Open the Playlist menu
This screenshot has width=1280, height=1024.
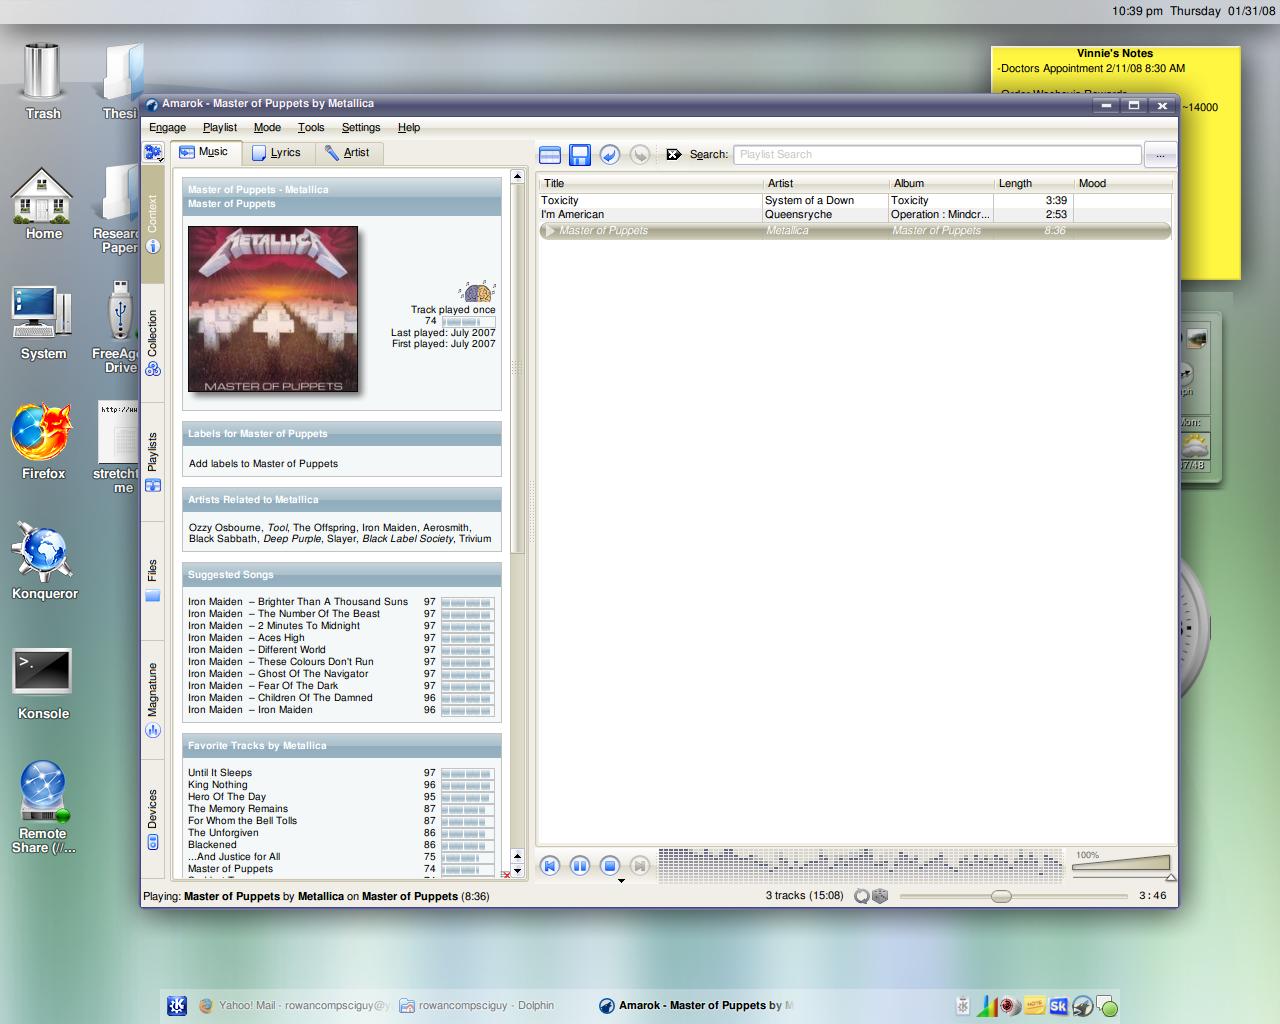tap(220, 127)
